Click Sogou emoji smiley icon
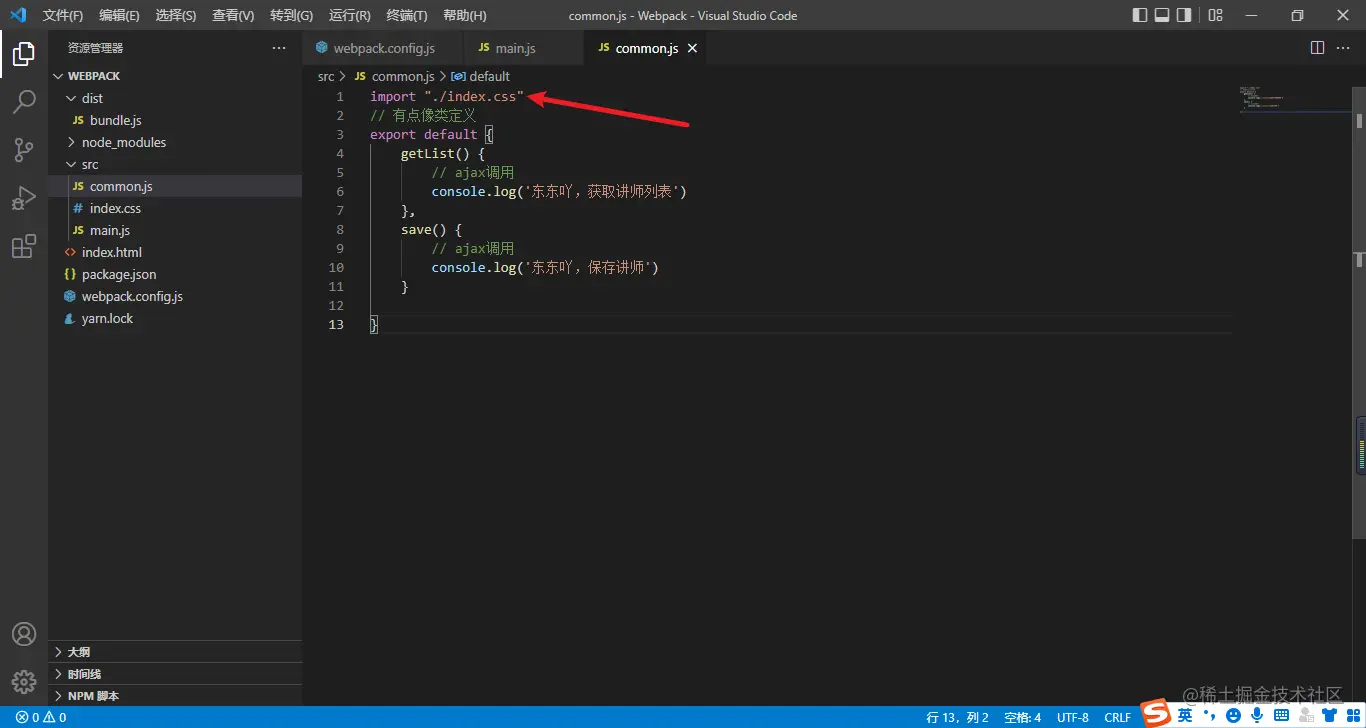The width and height of the screenshot is (1366, 728). tap(1234, 715)
